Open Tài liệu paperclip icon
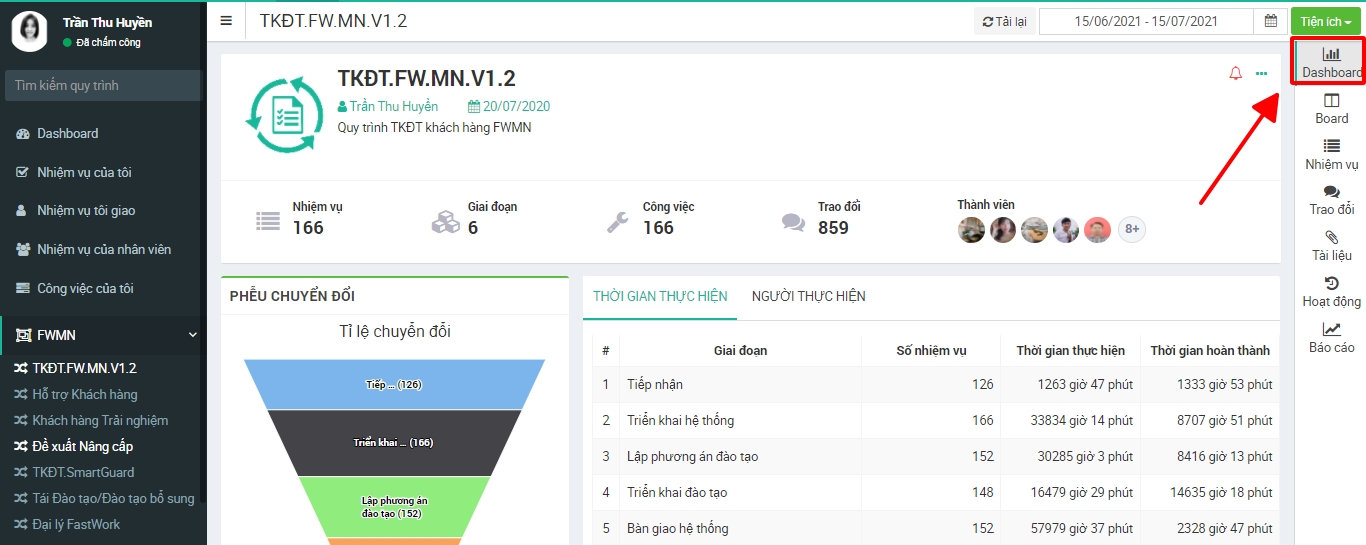Viewport: 1366px width, 545px height. click(x=1331, y=238)
